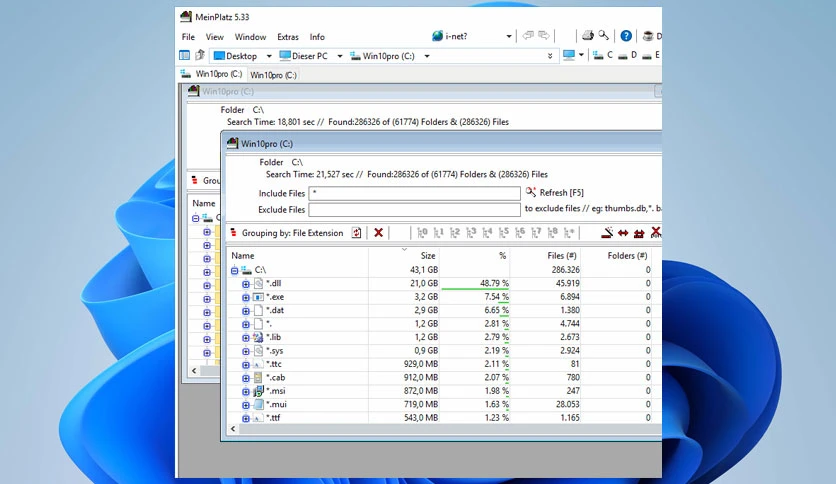Screen dimensions: 836x484
Task: Click Refresh [F5] button
Action: [x=554, y=192]
